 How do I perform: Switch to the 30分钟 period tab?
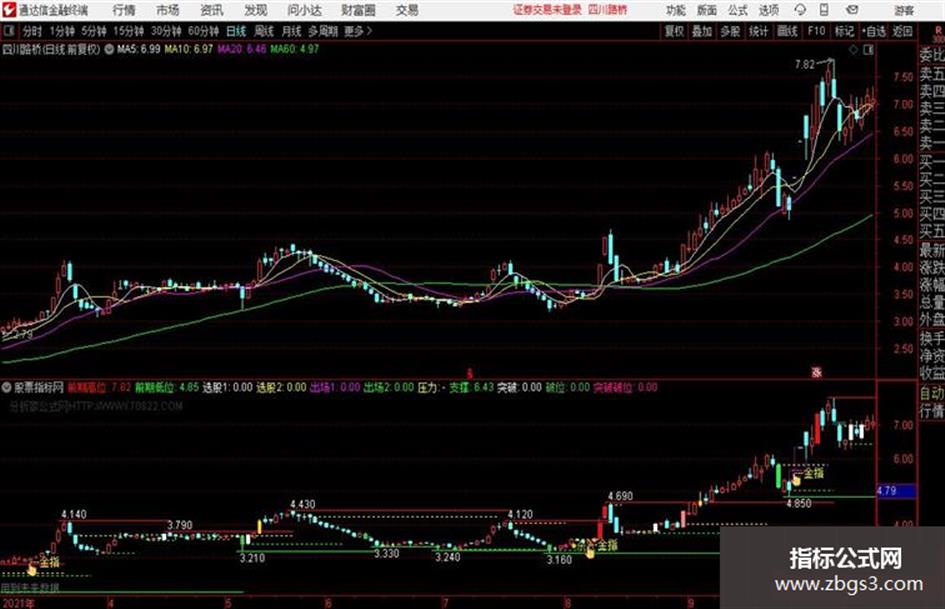click(166, 31)
